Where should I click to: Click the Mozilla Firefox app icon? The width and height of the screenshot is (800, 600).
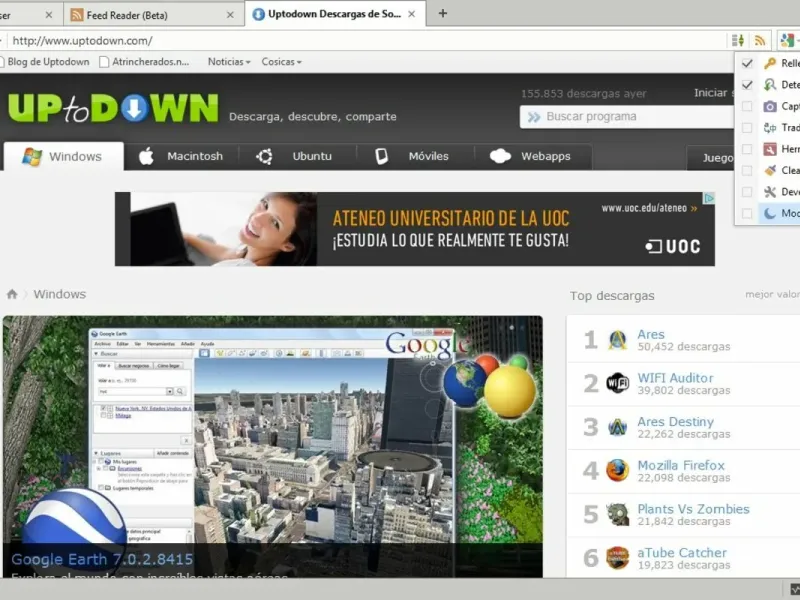click(x=617, y=470)
